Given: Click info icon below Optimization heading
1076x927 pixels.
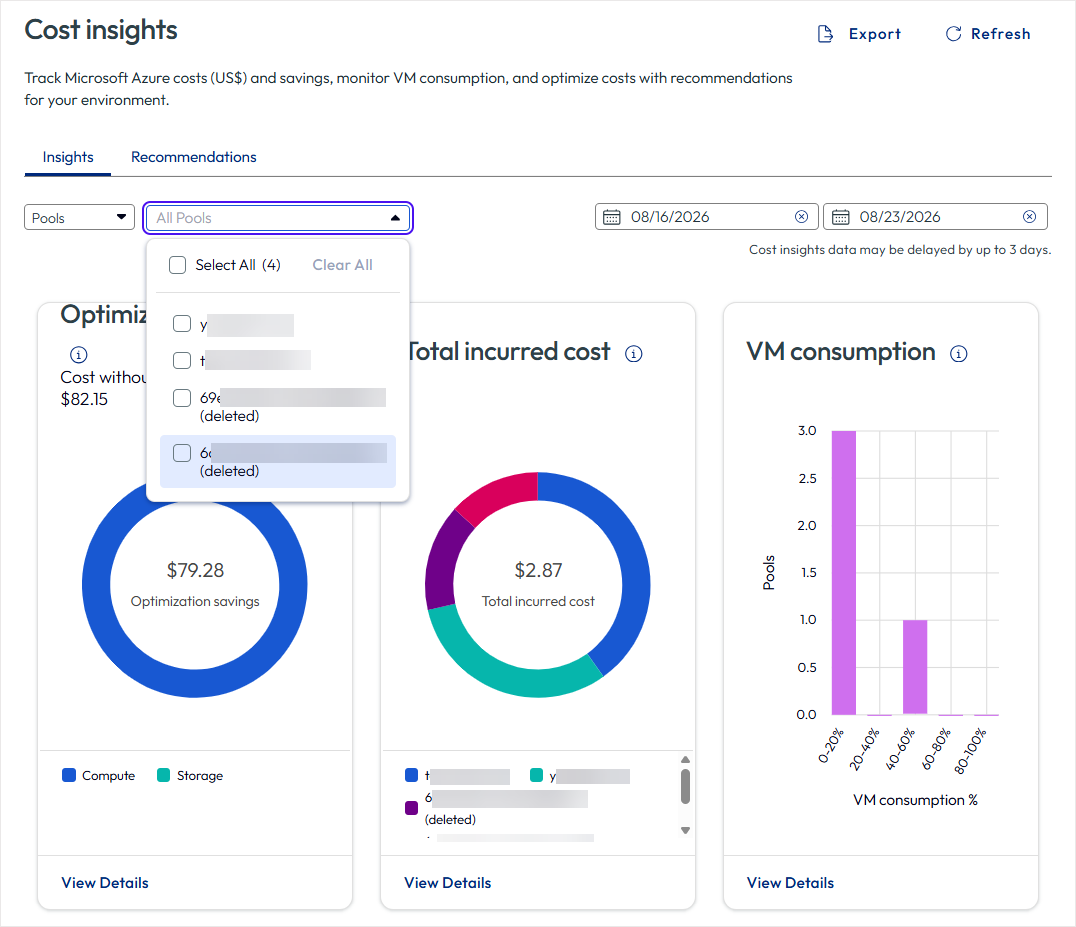Looking at the screenshot, I should click(x=79, y=355).
